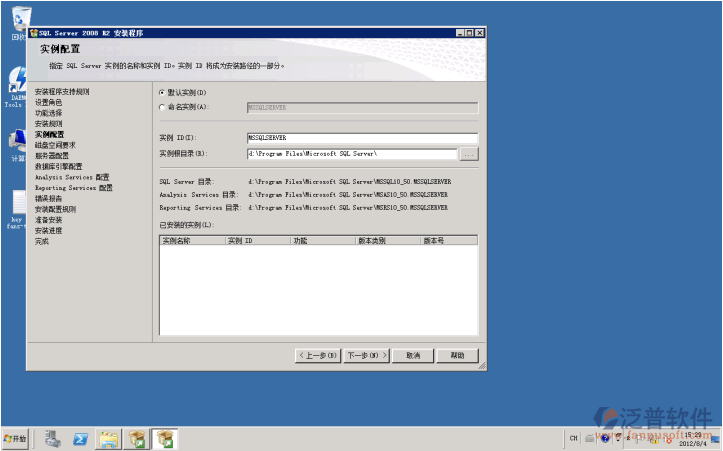Click the browse (...) button for root directory
This screenshot has width=723, height=451.
click(469, 154)
